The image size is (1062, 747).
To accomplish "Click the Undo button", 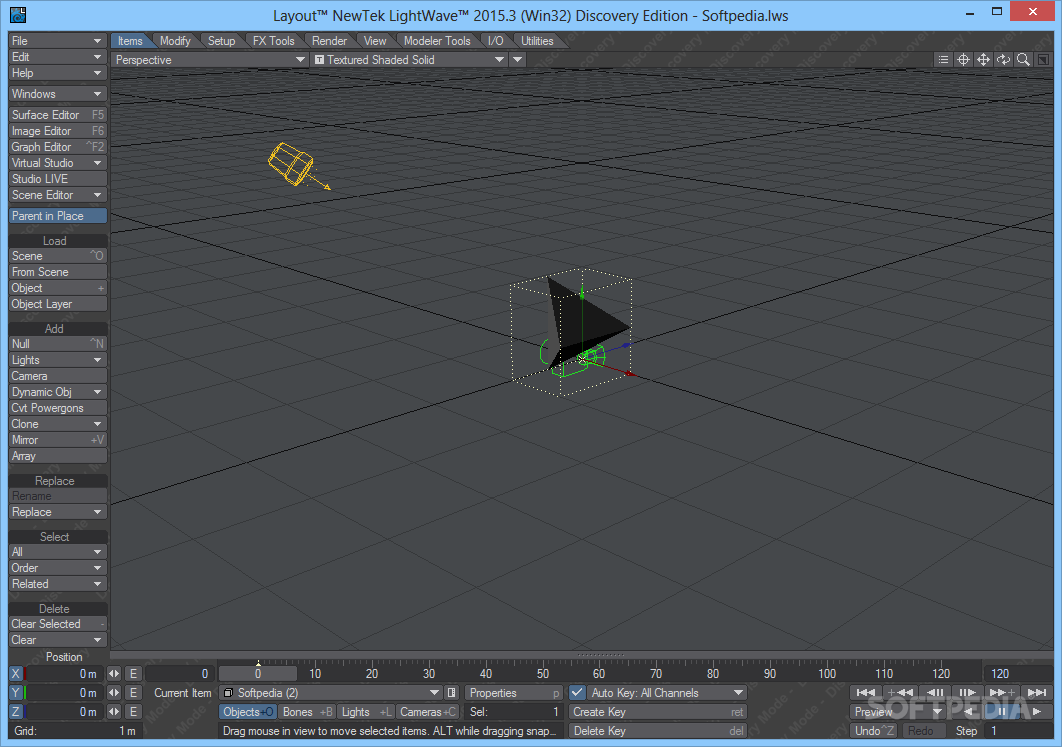I will pyautogui.click(x=874, y=731).
